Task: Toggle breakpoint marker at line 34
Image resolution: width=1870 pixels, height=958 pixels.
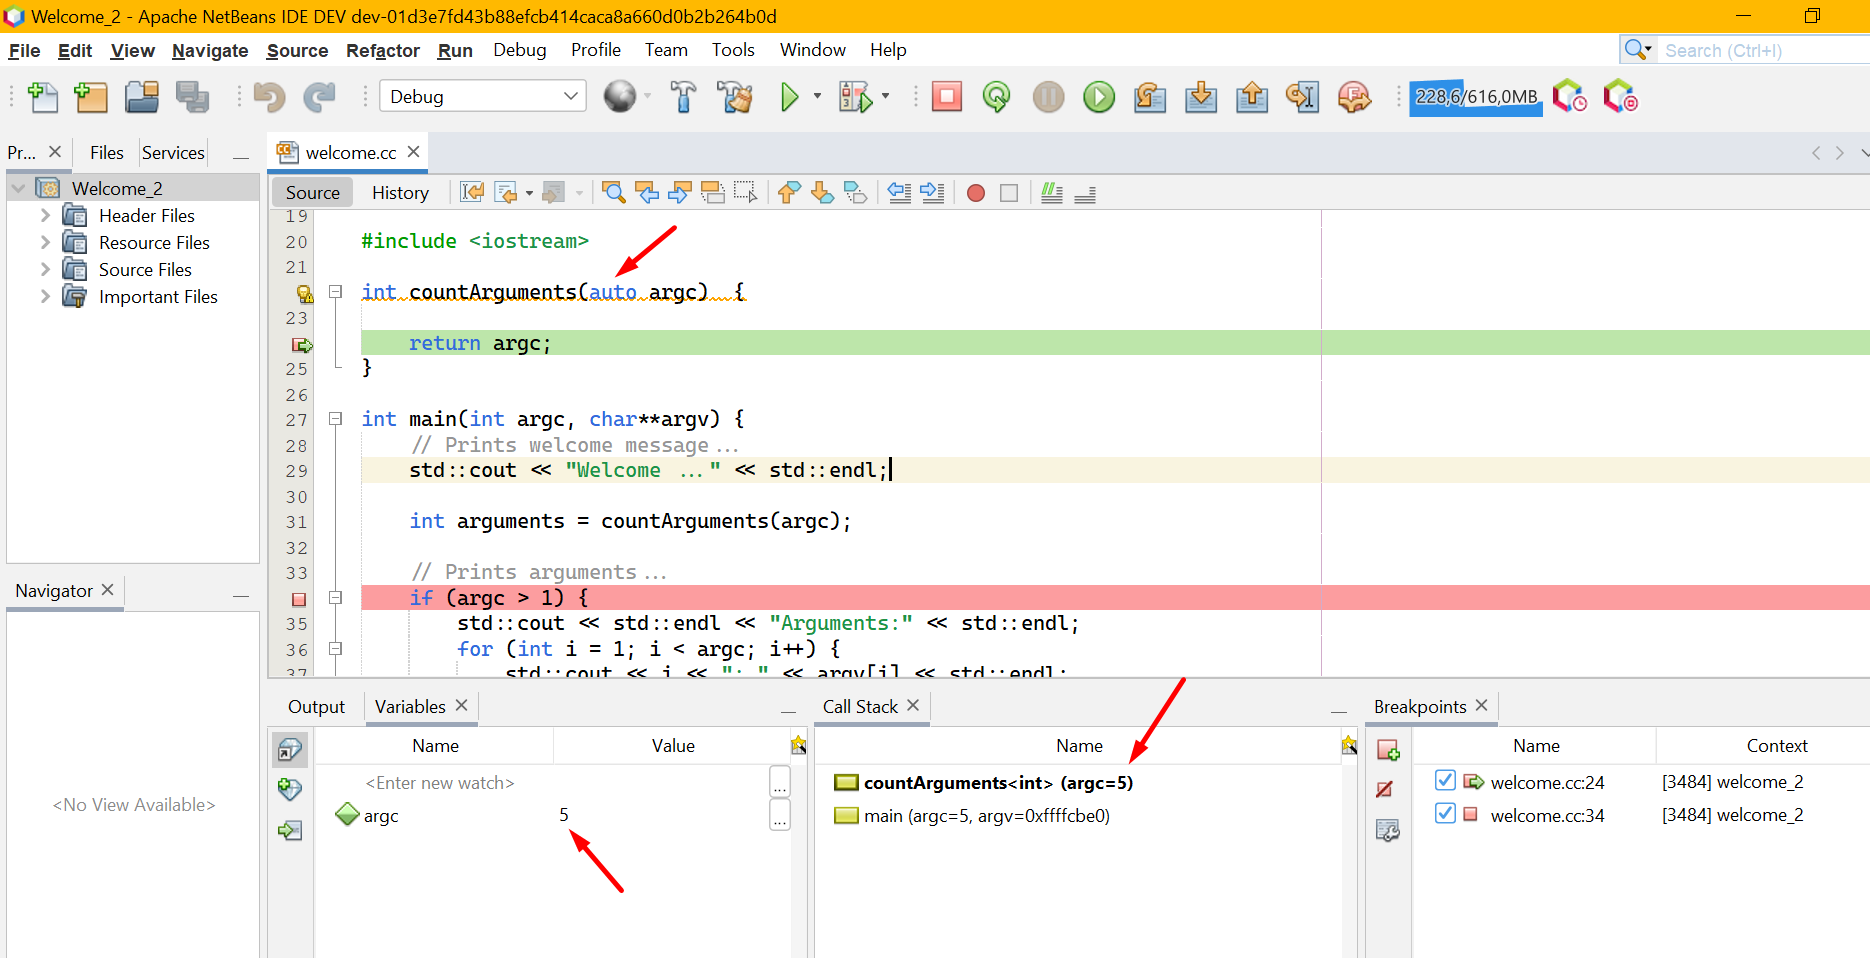Action: 298,599
